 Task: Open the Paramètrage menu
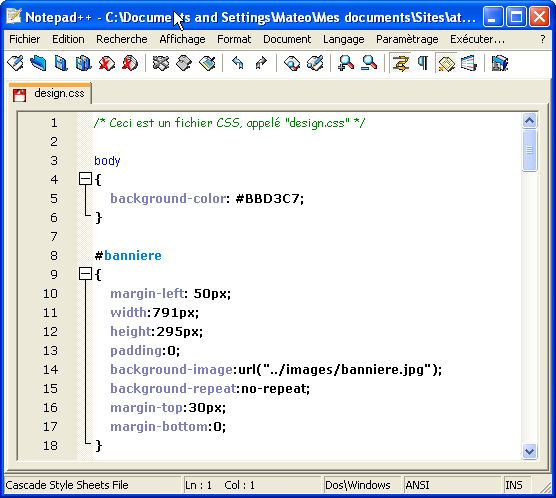[407, 39]
